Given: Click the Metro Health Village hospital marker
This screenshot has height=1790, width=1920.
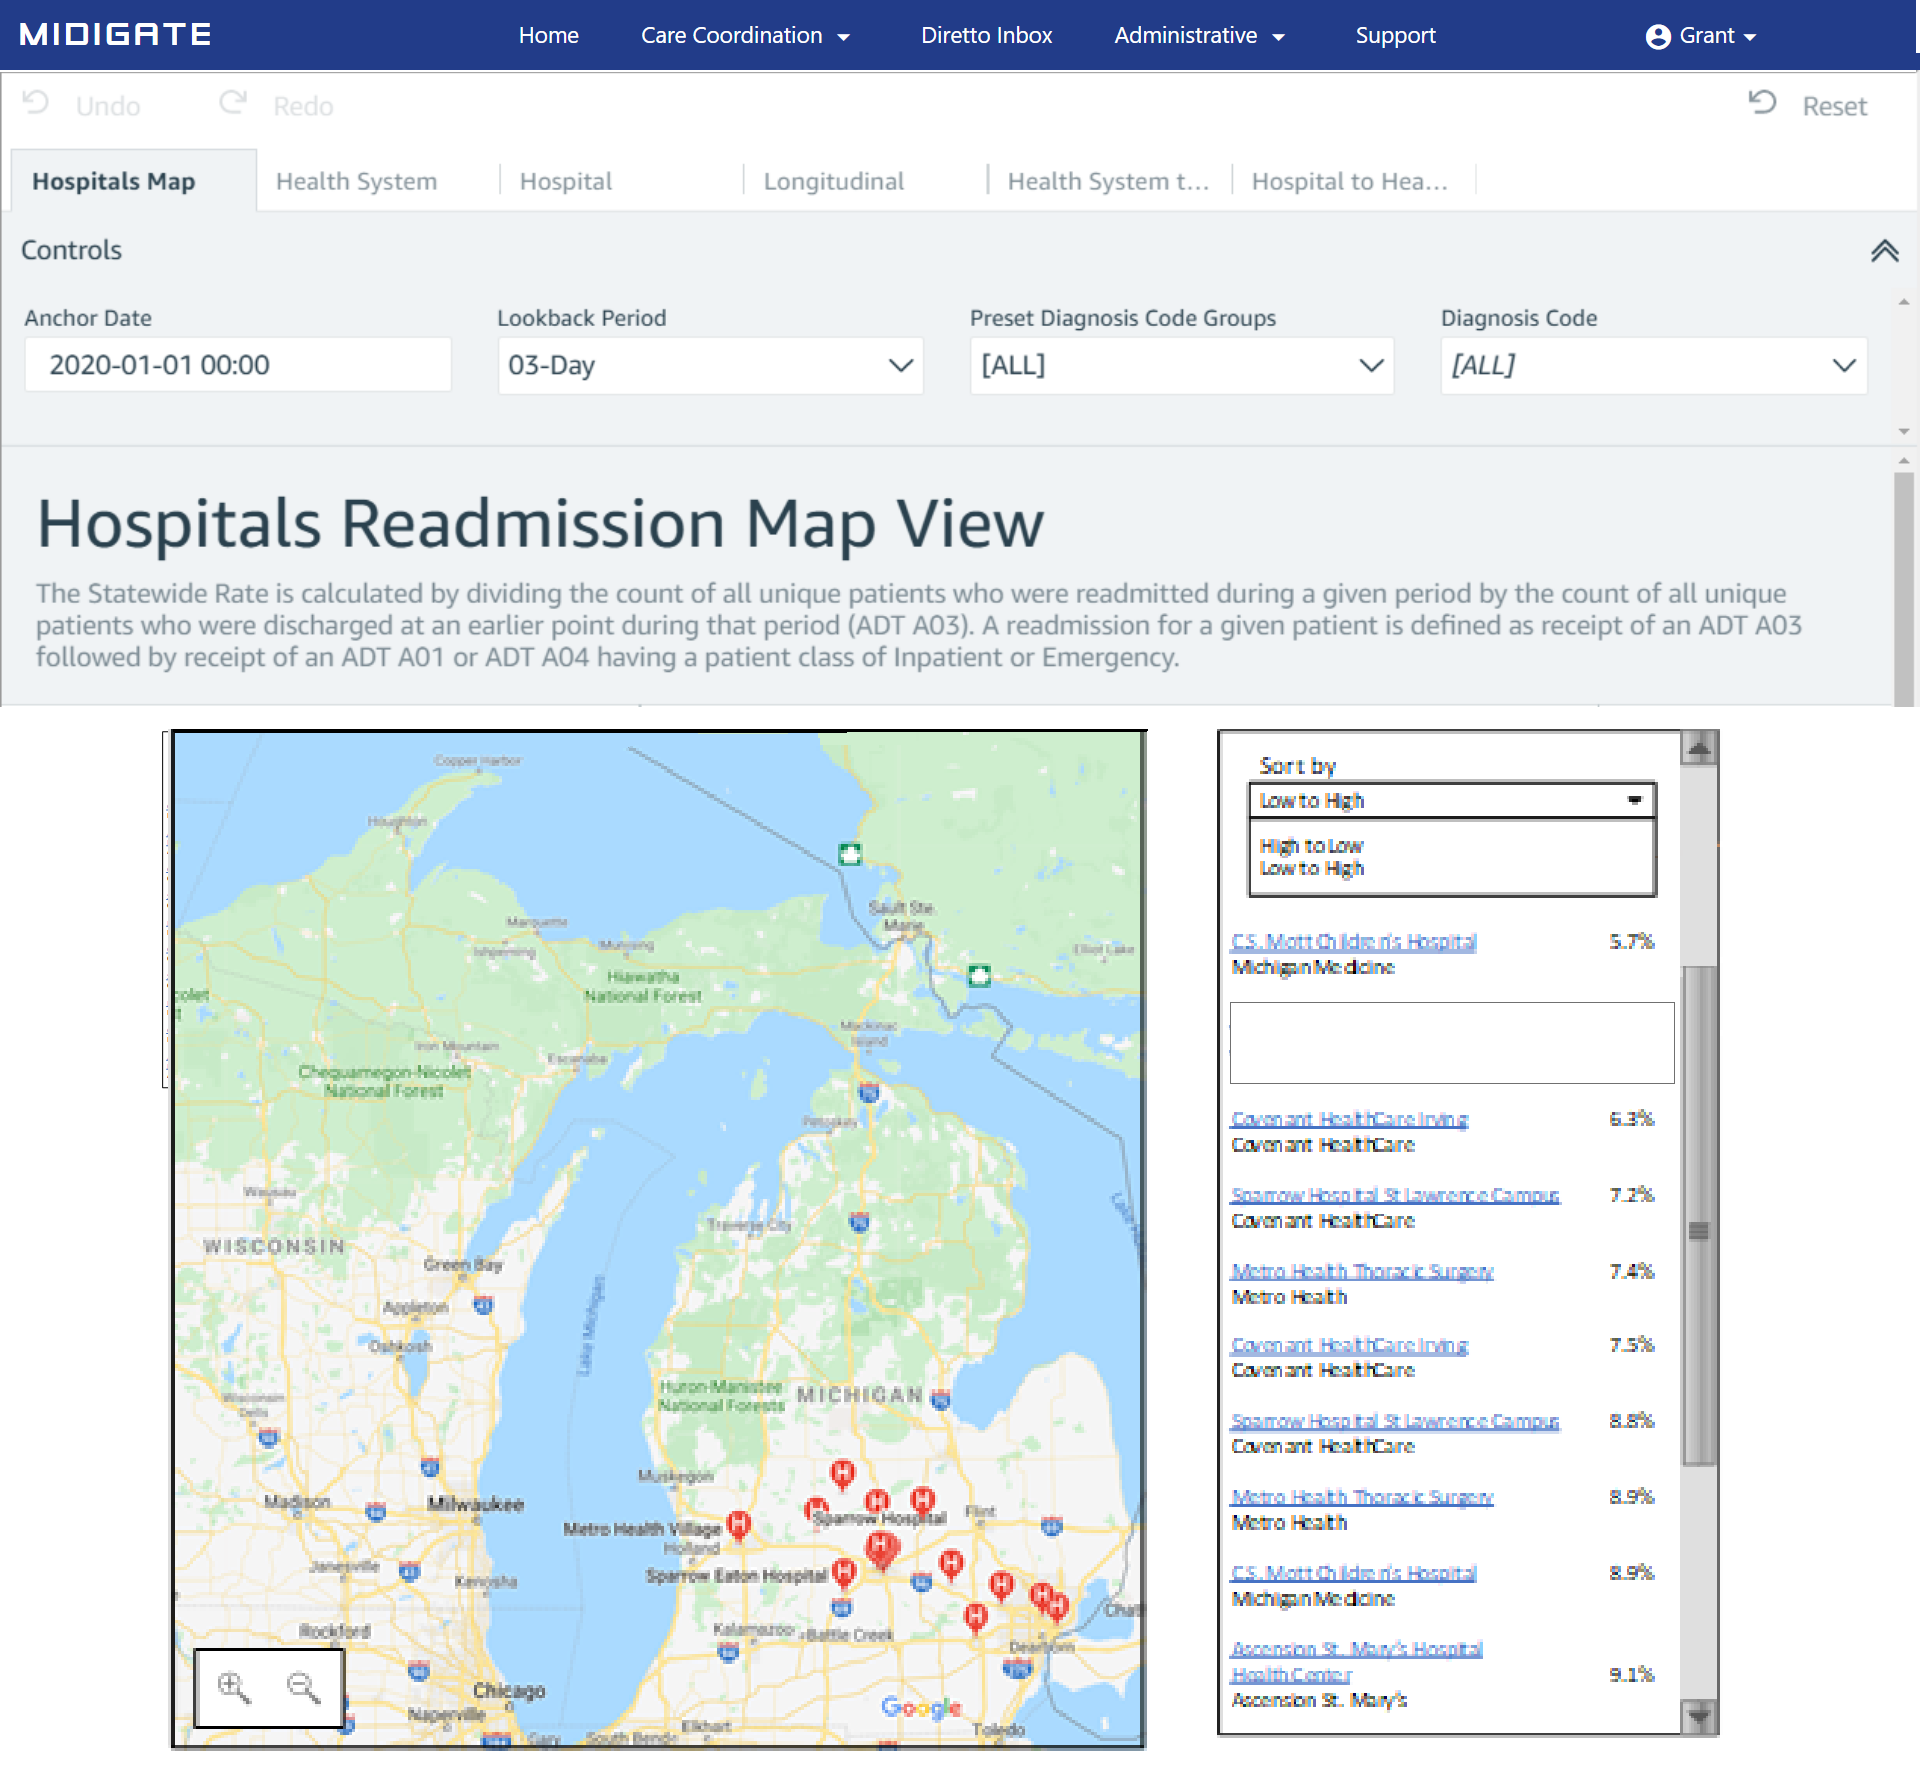Looking at the screenshot, I should click(x=739, y=1524).
